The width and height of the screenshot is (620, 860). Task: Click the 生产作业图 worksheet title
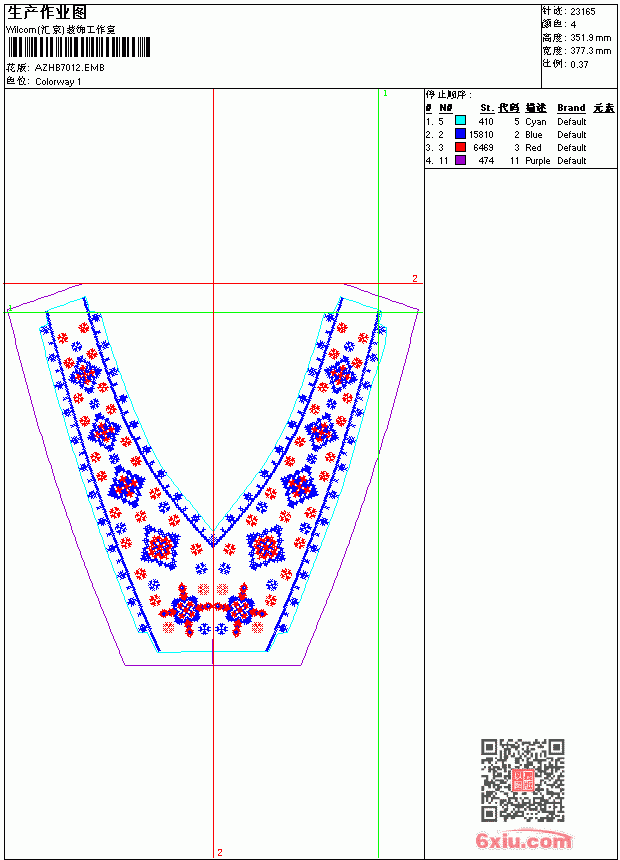(x=47, y=13)
